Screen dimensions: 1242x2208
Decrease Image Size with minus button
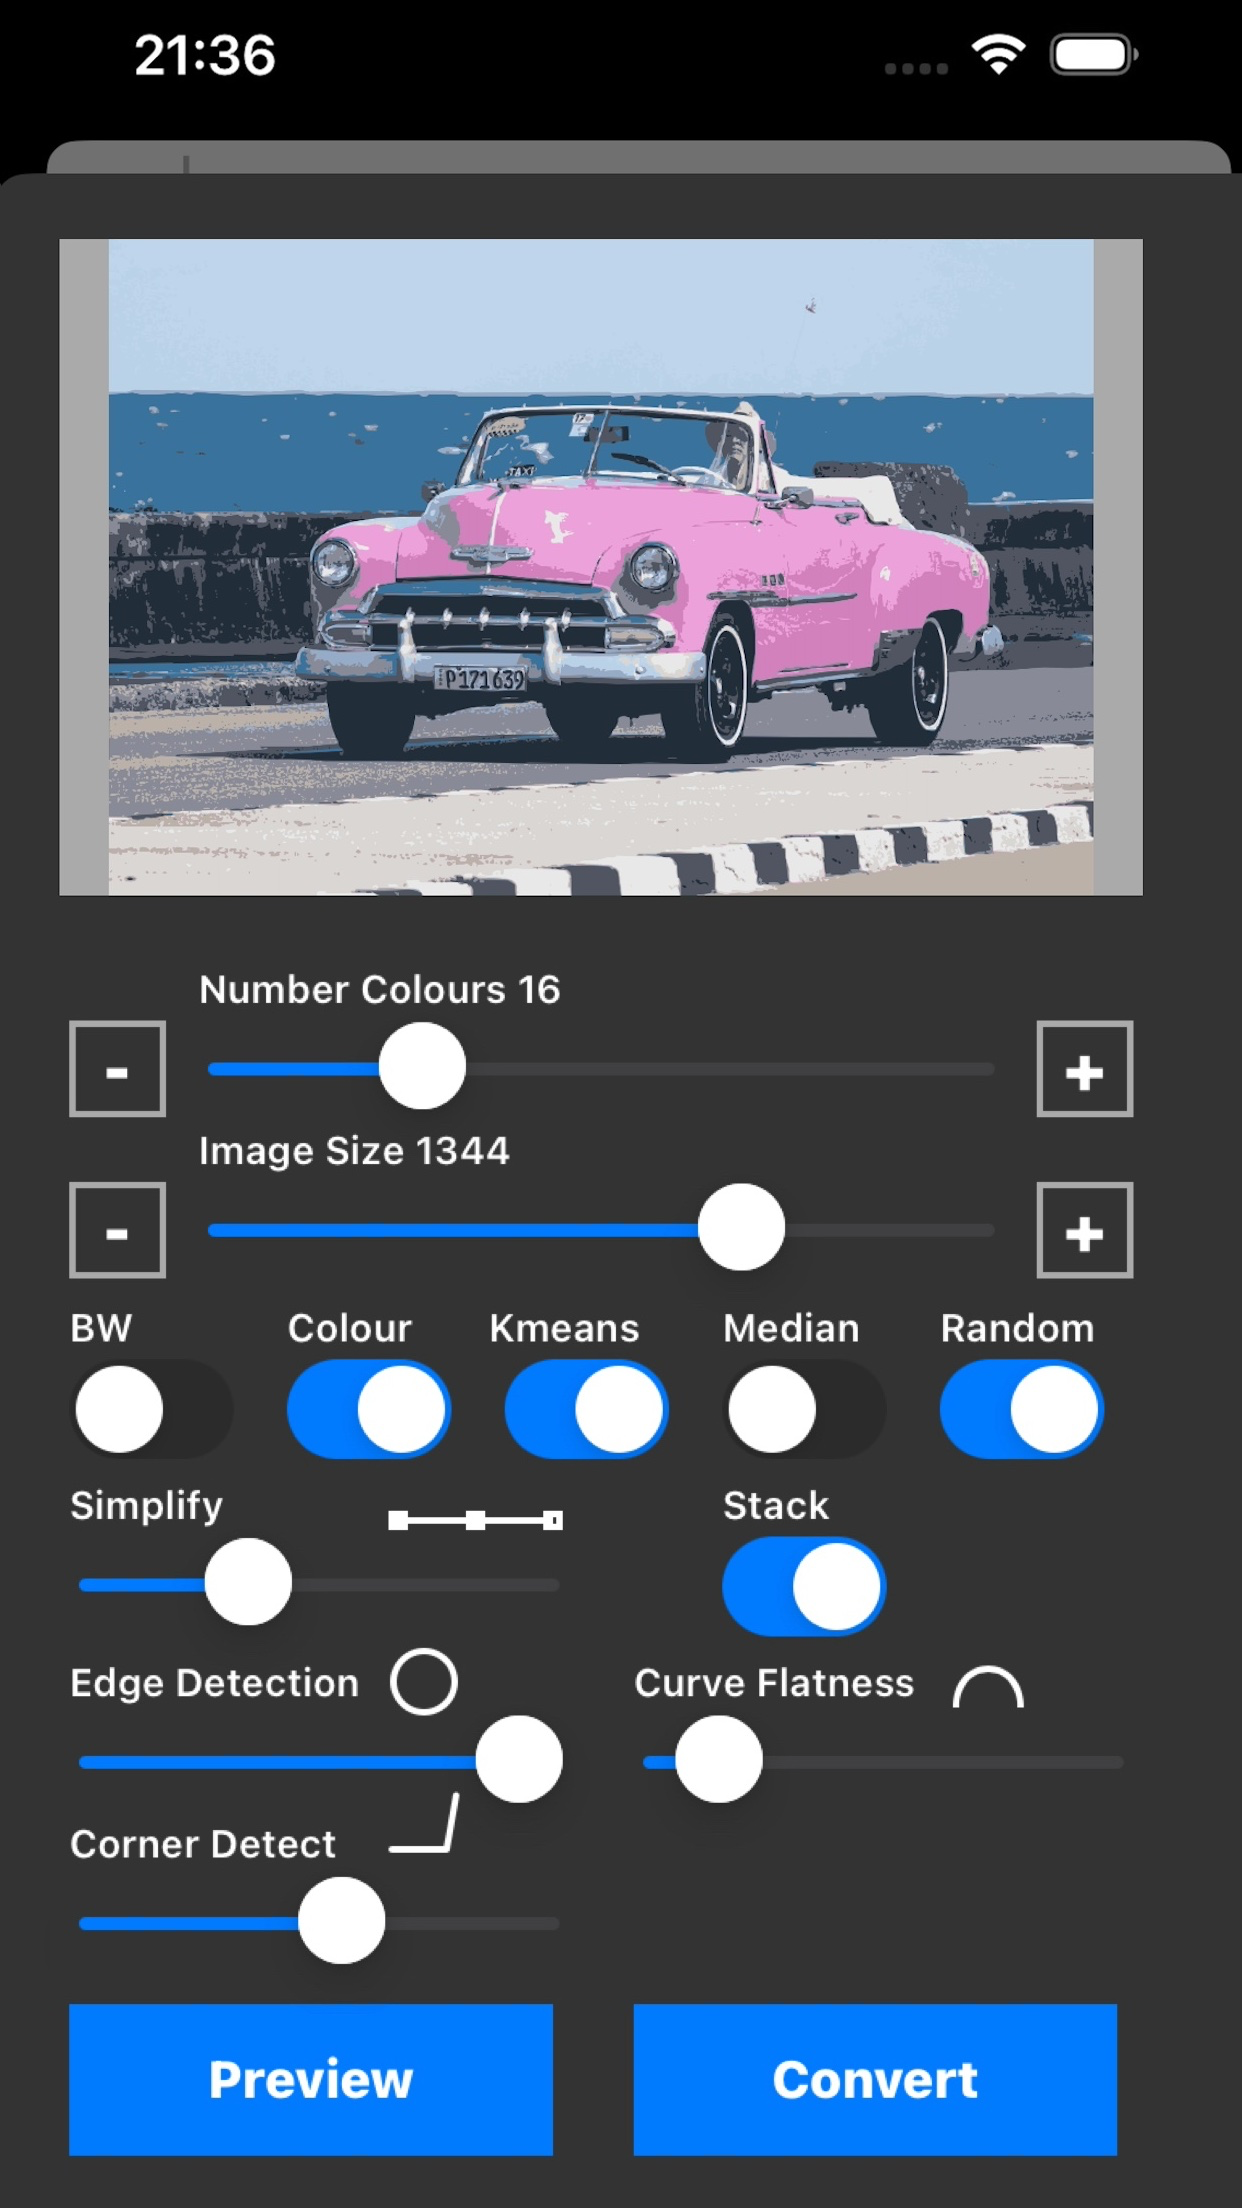pyautogui.click(x=117, y=1230)
